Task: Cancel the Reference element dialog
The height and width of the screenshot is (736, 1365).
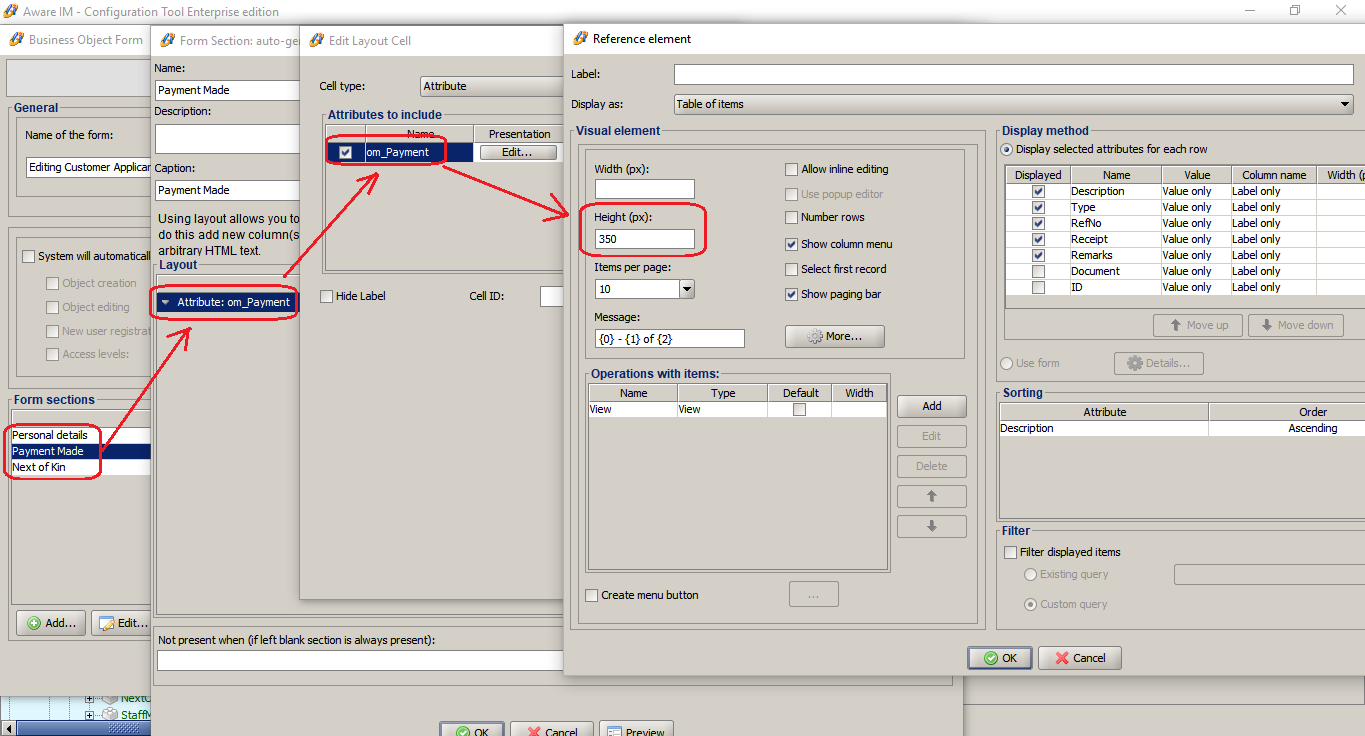Action: [x=1079, y=658]
